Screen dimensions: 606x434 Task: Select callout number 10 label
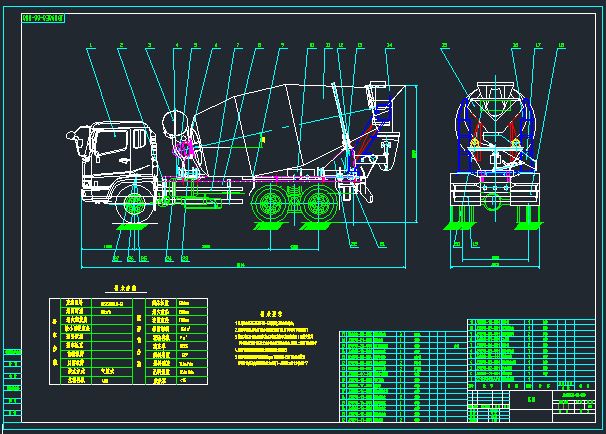(x=312, y=46)
